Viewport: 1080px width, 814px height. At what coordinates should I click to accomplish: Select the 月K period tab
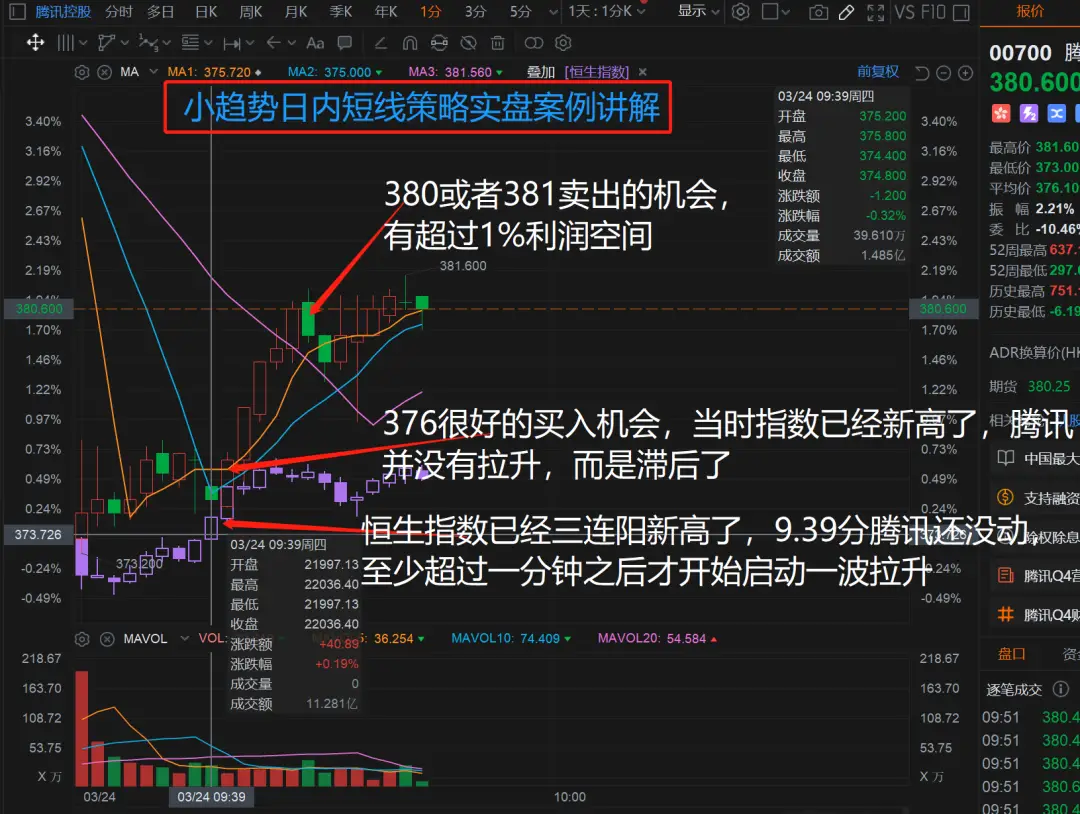[296, 12]
